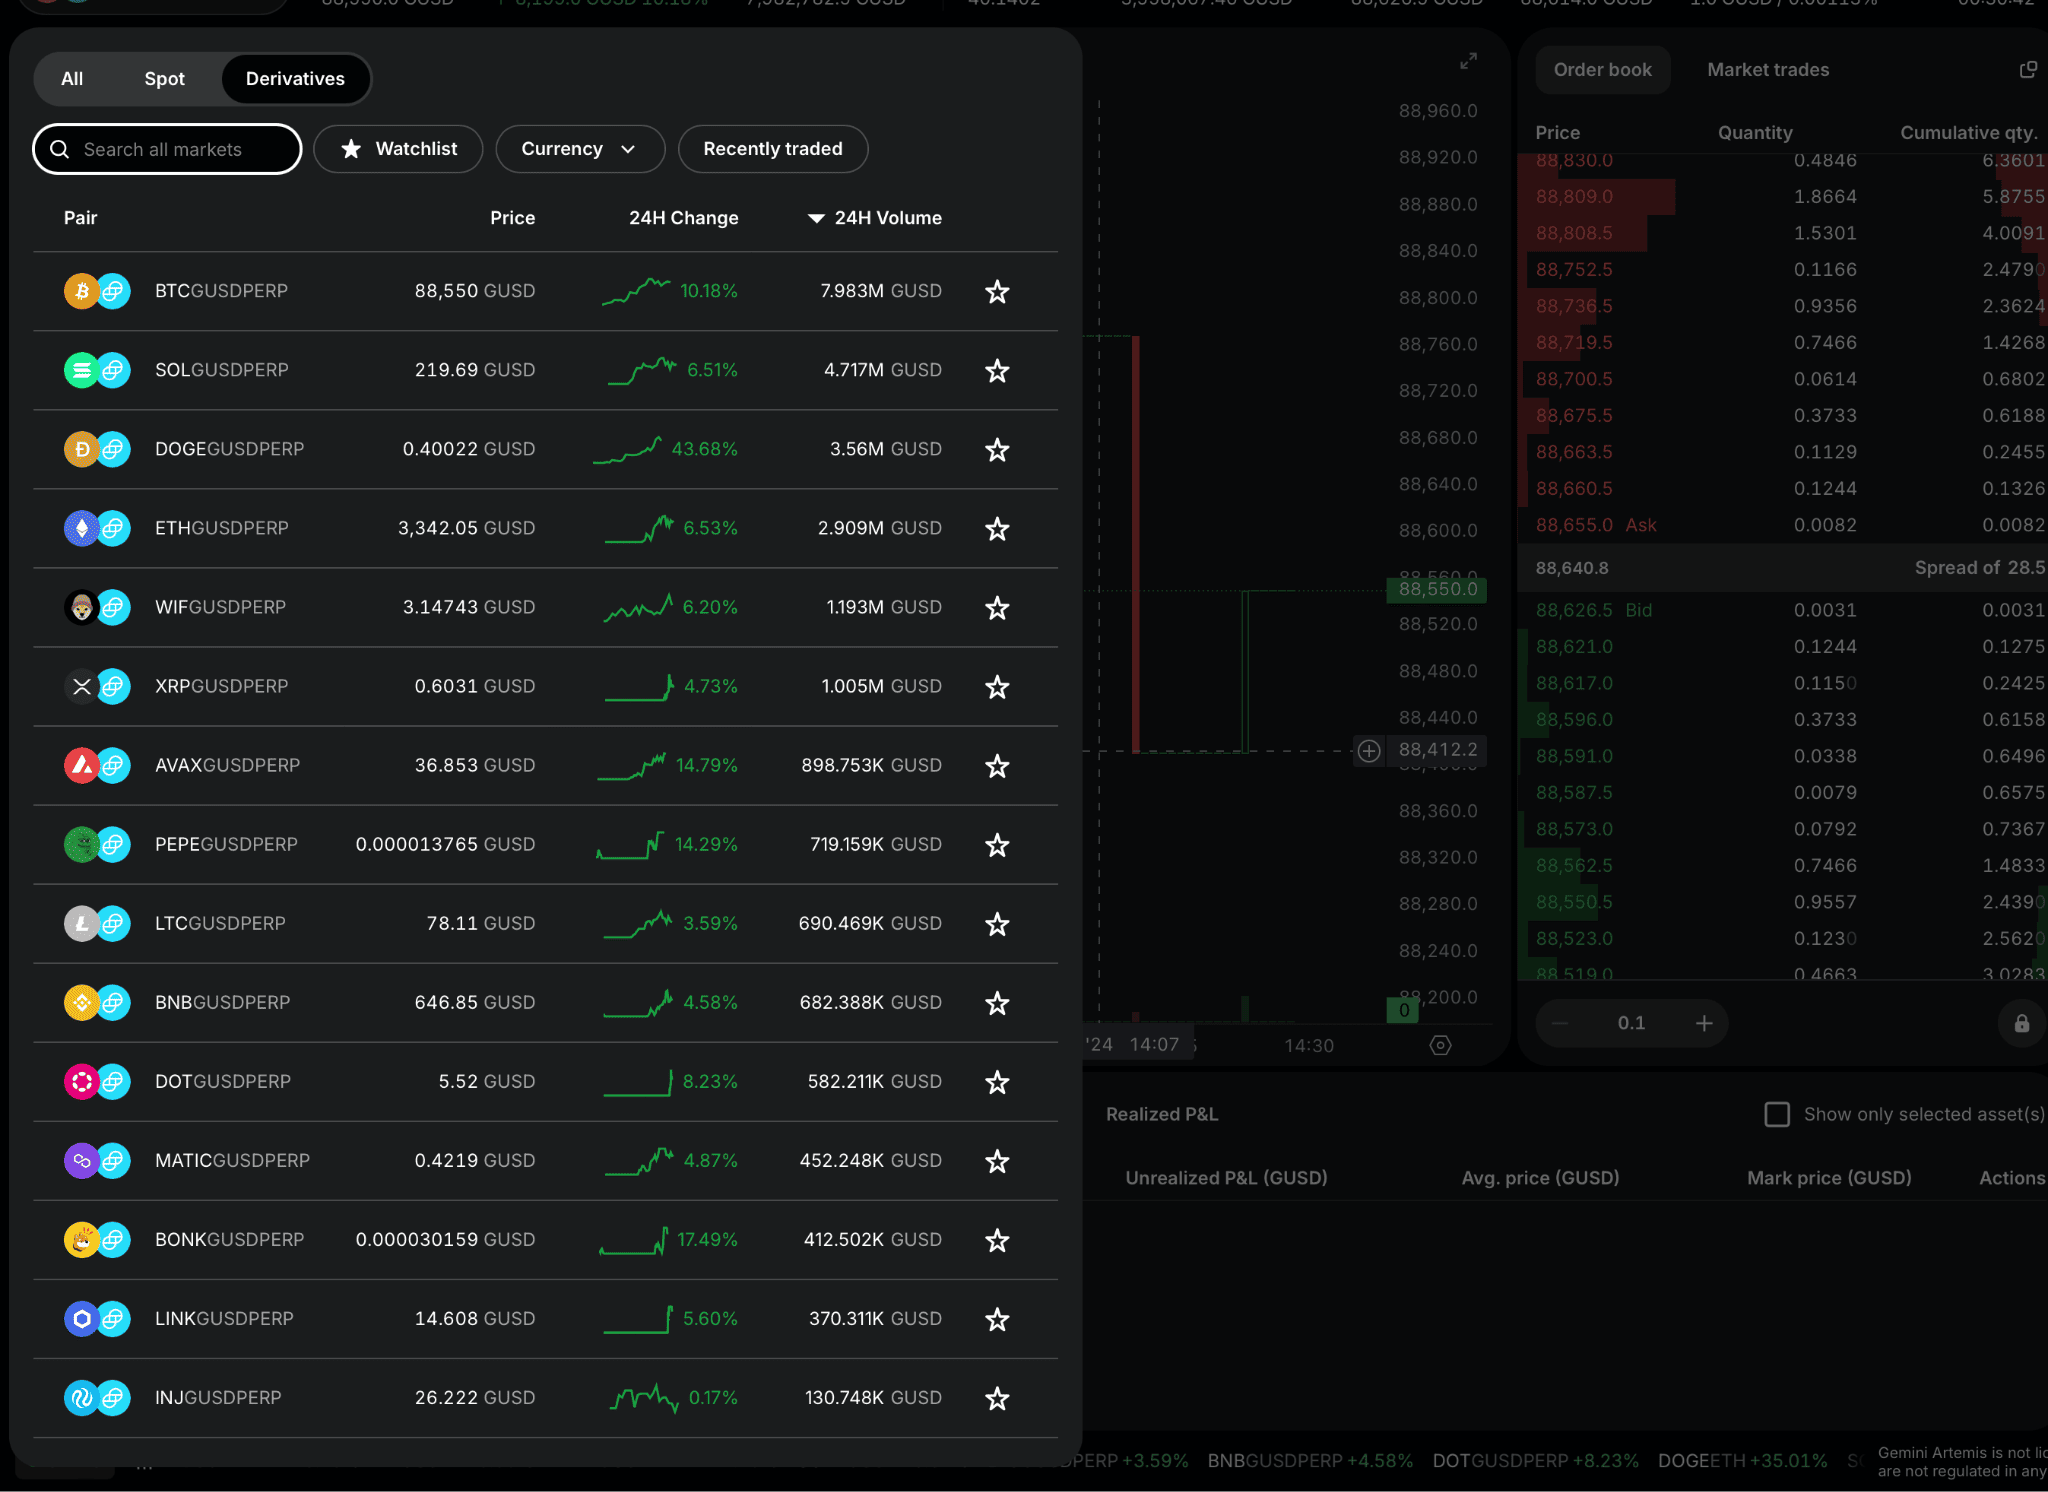Favorite the DOGEGUSDPERP pair star
Image resolution: width=2048 pixels, height=1492 pixels.
[996, 450]
